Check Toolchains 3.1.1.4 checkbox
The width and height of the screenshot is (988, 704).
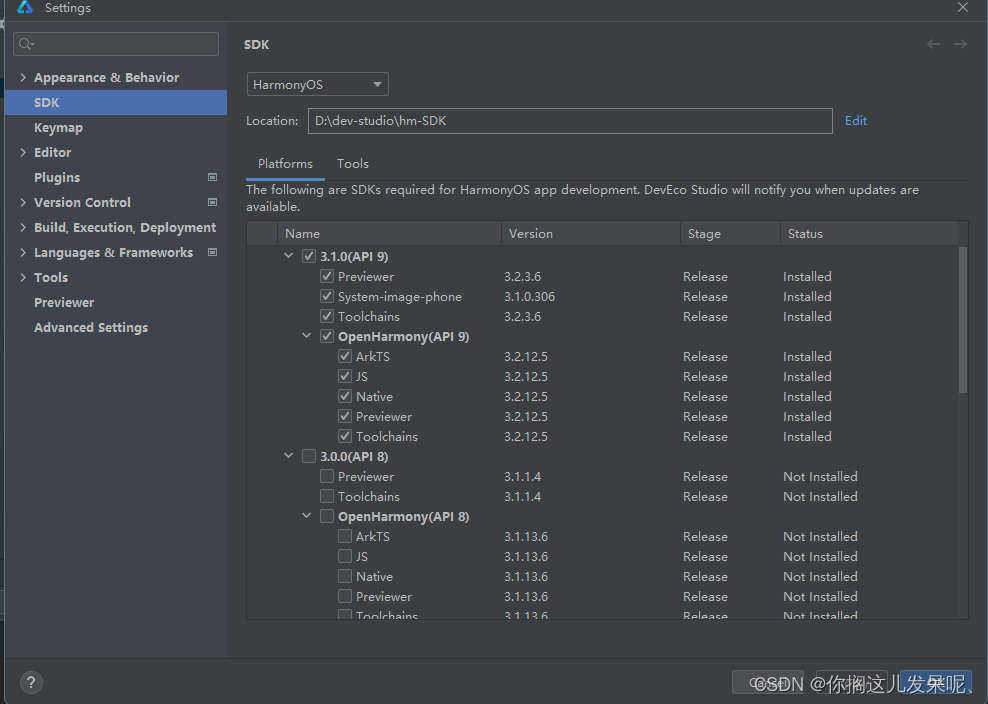(x=326, y=496)
